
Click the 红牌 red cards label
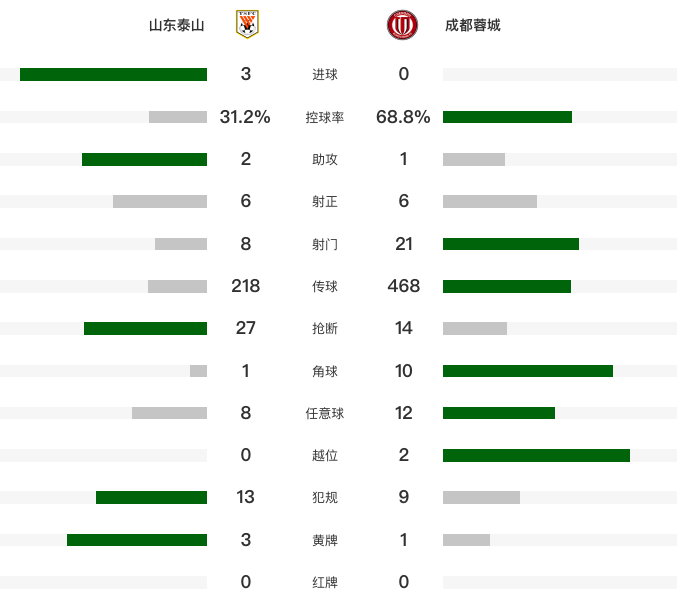pyautogui.click(x=325, y=583)
